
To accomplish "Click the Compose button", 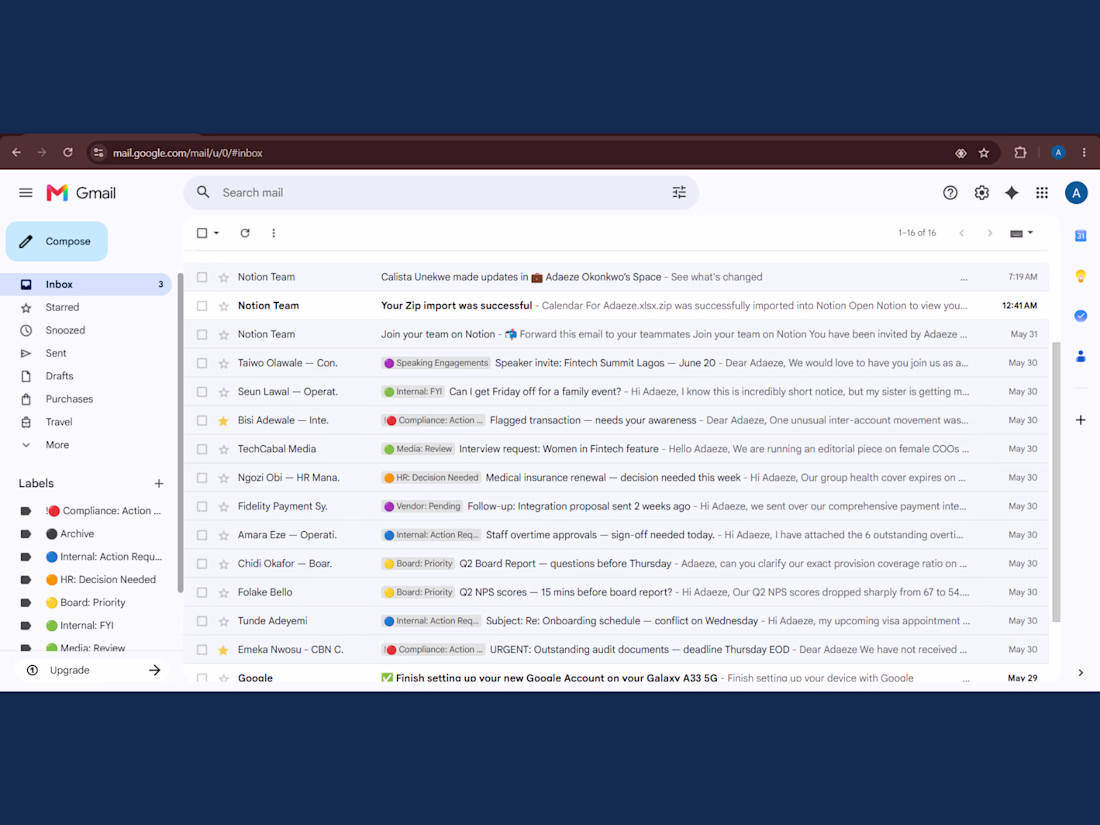I will 57,241.
